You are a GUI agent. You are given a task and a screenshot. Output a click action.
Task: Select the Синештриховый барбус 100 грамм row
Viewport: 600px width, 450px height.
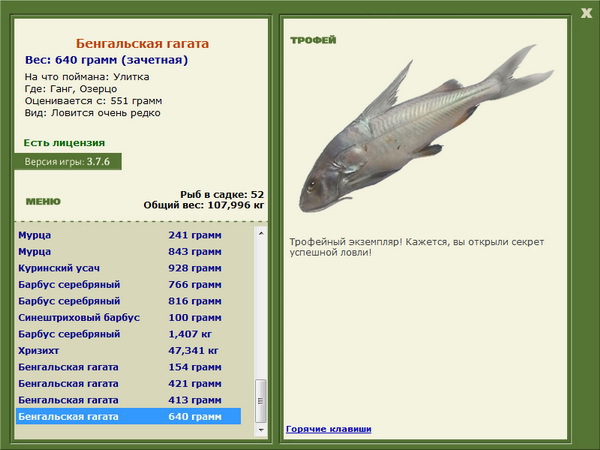tap(129, 317)
